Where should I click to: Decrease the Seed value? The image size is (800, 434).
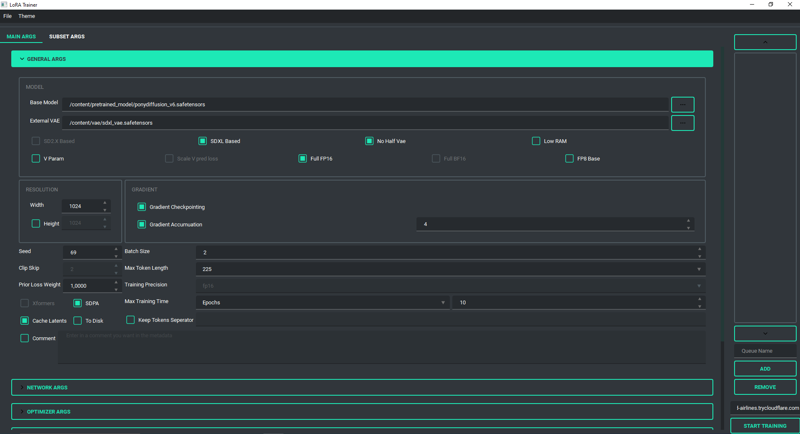coord(116,256)
